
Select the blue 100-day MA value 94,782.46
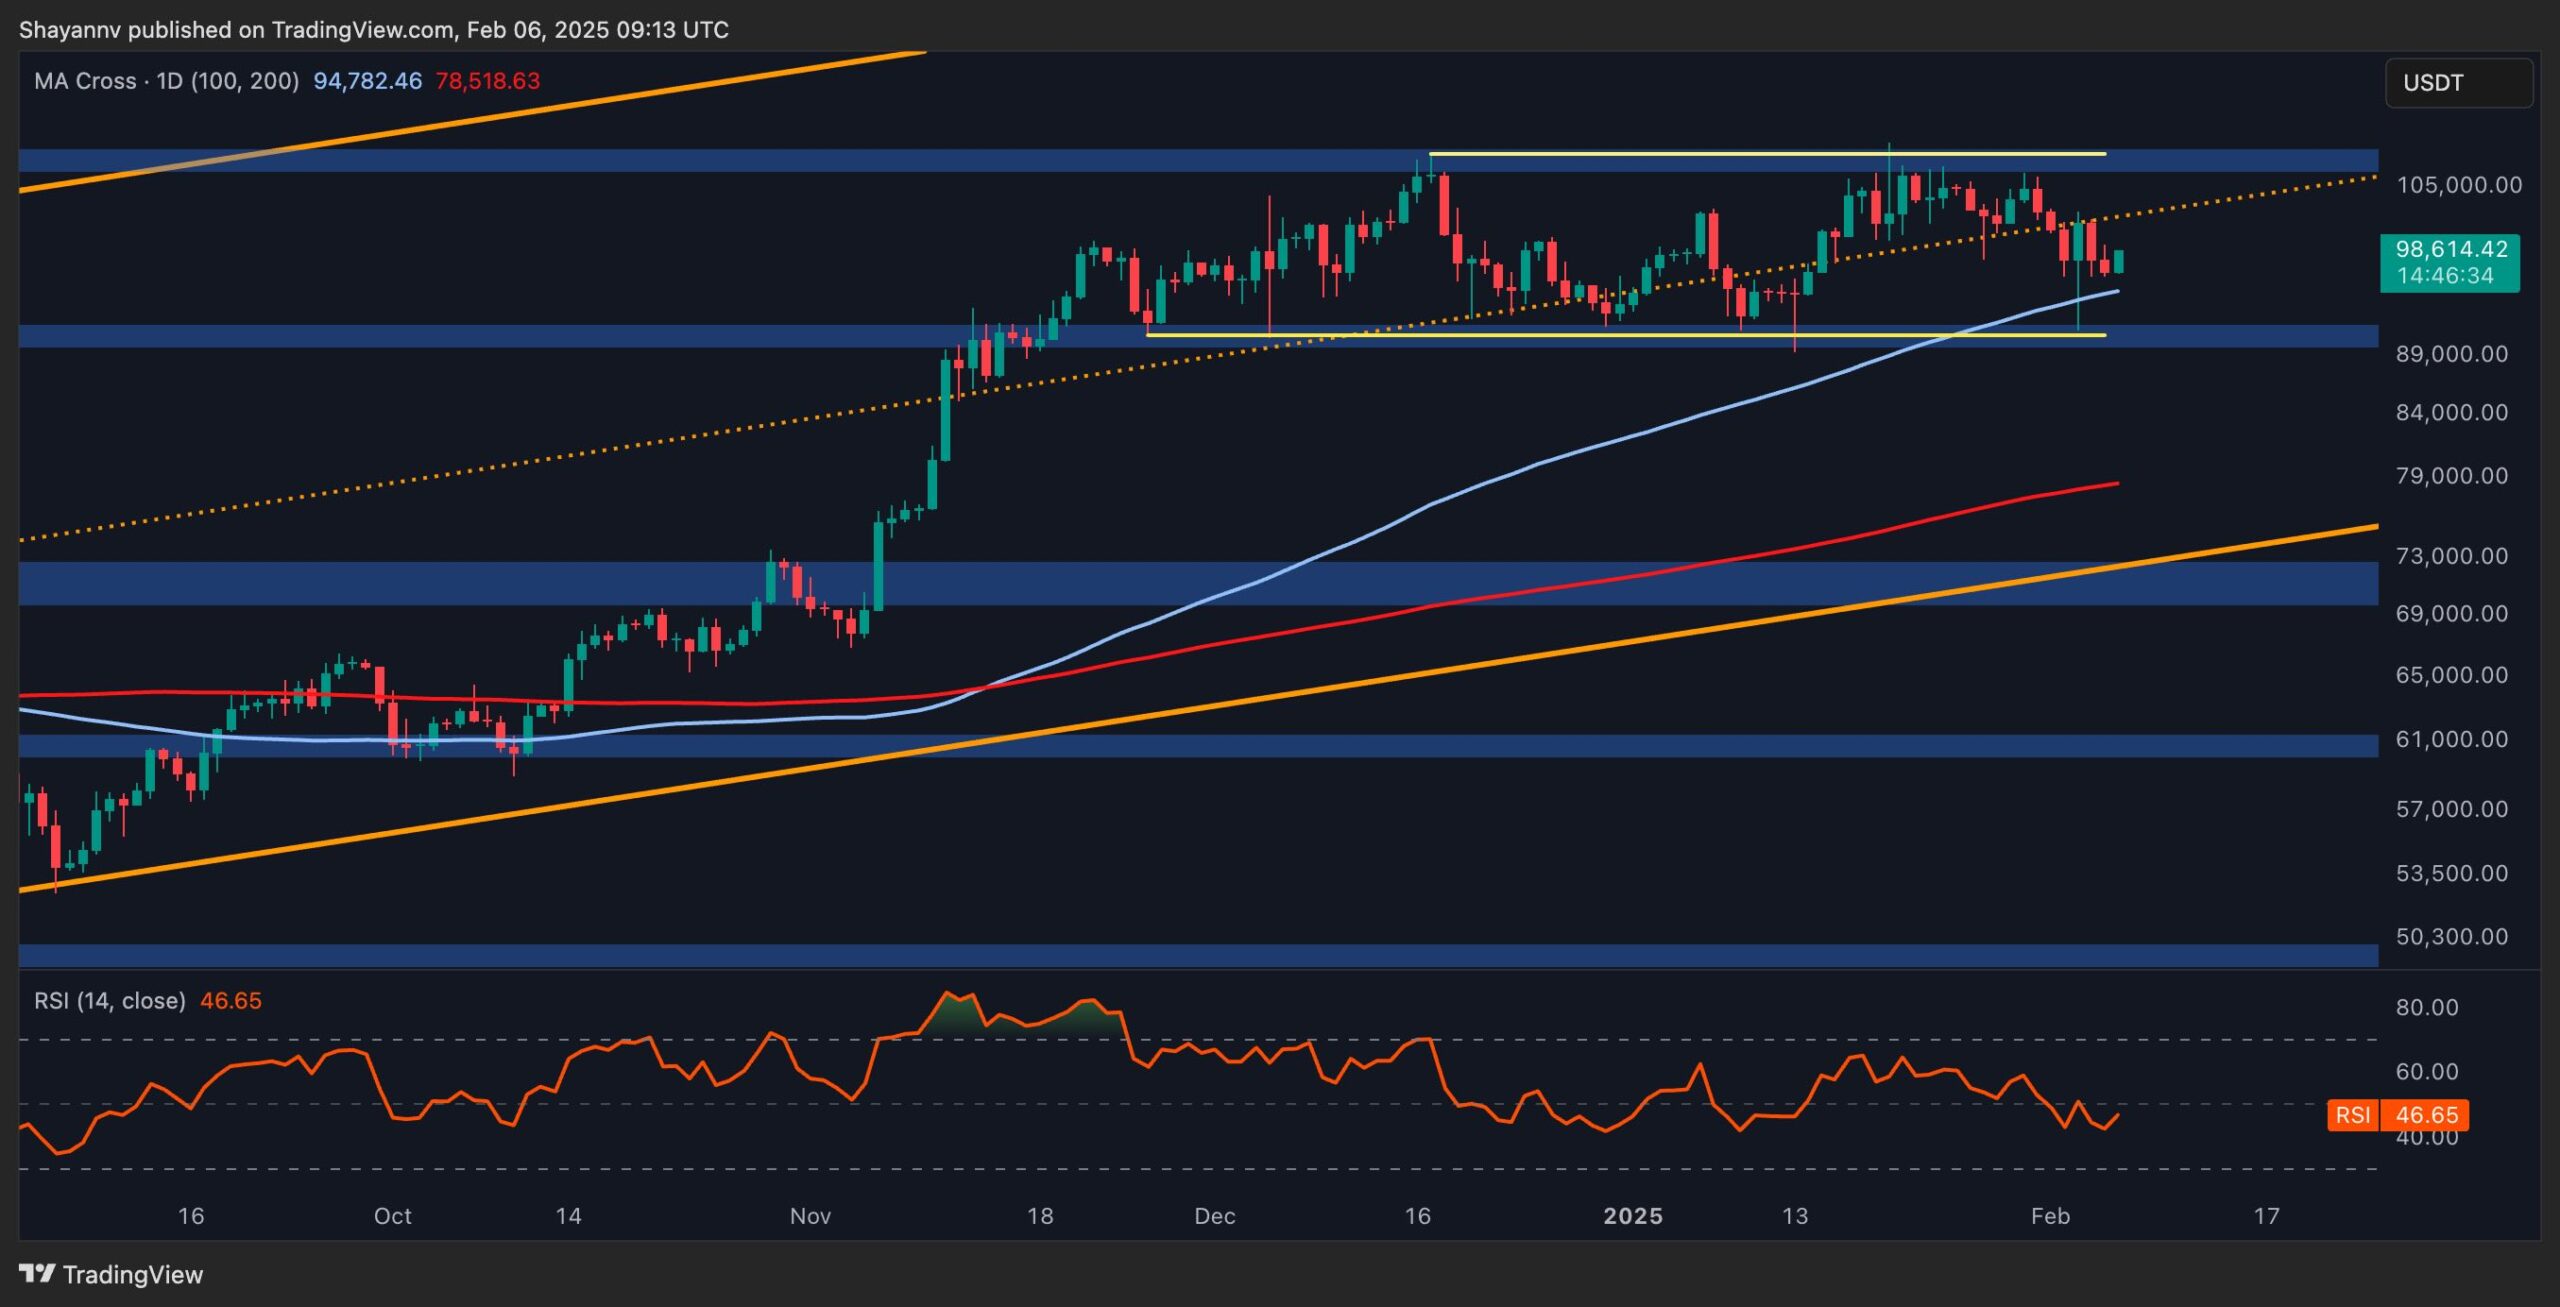(367, 81)
